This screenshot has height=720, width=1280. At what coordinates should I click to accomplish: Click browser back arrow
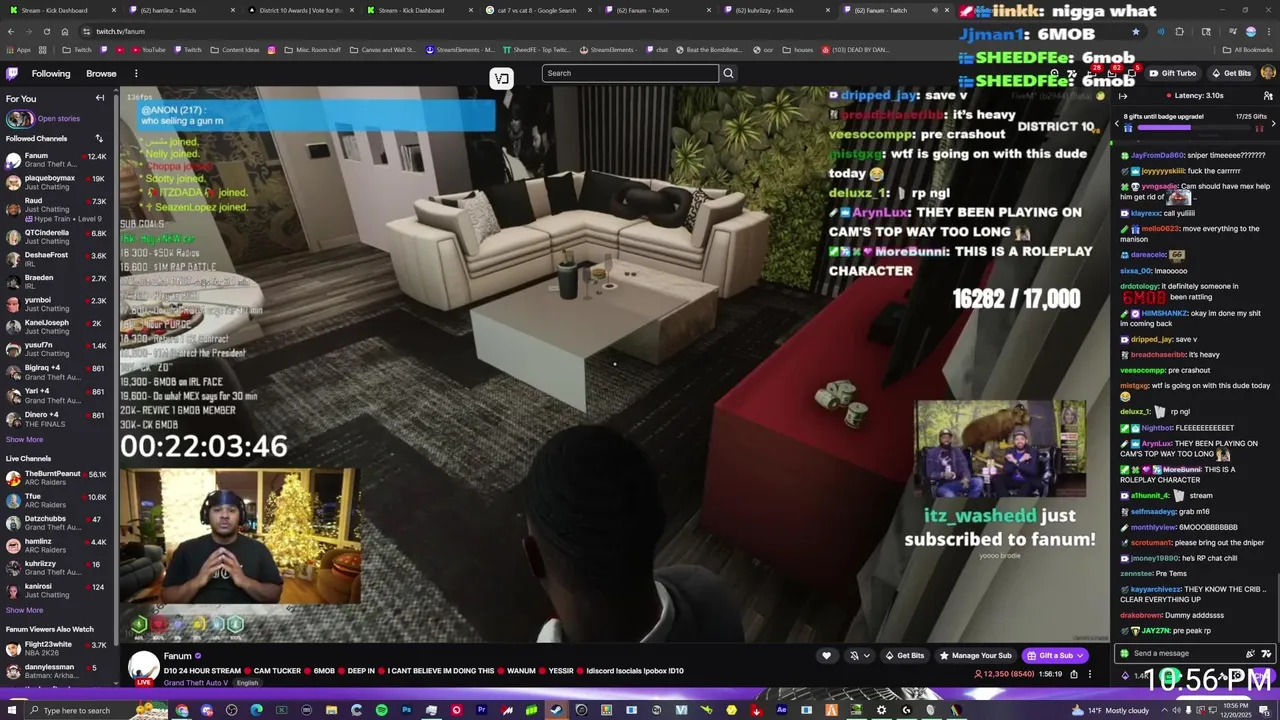(11, 31)
